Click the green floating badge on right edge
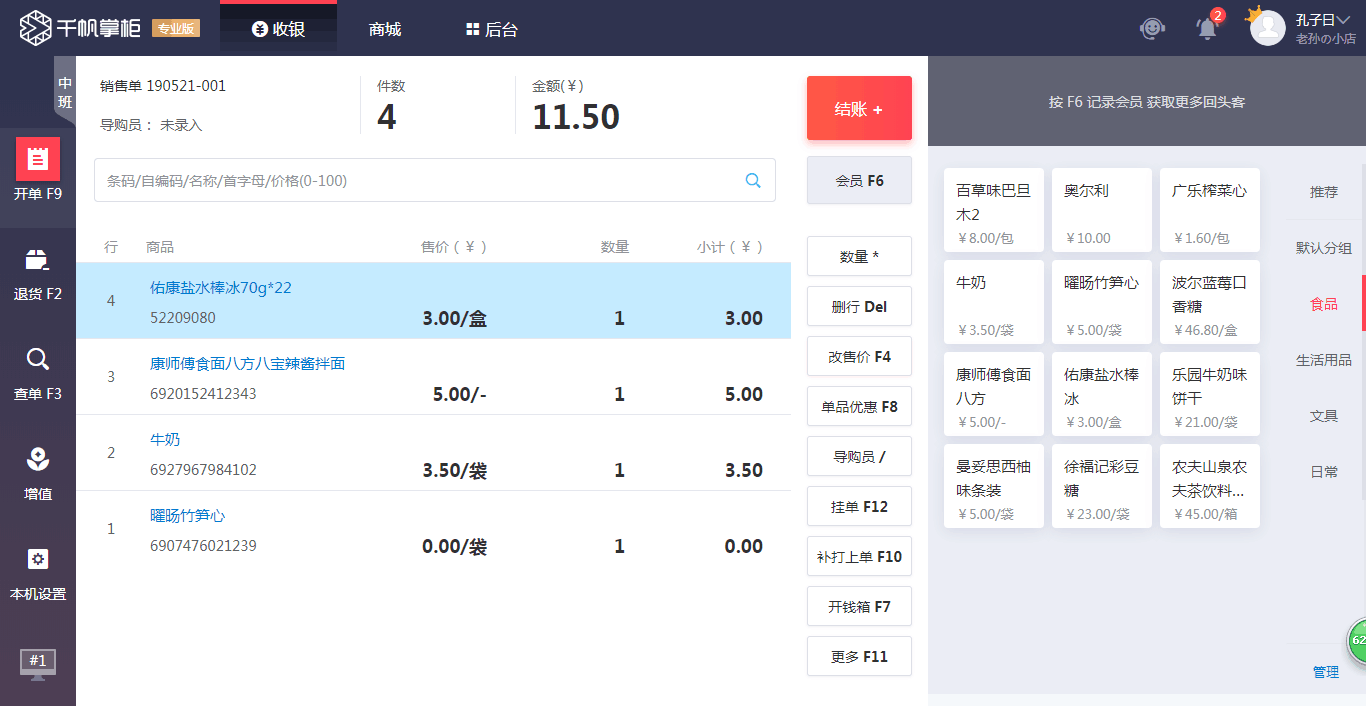Viewport: 1366px width, 706px height. [x=1358, y=641]
